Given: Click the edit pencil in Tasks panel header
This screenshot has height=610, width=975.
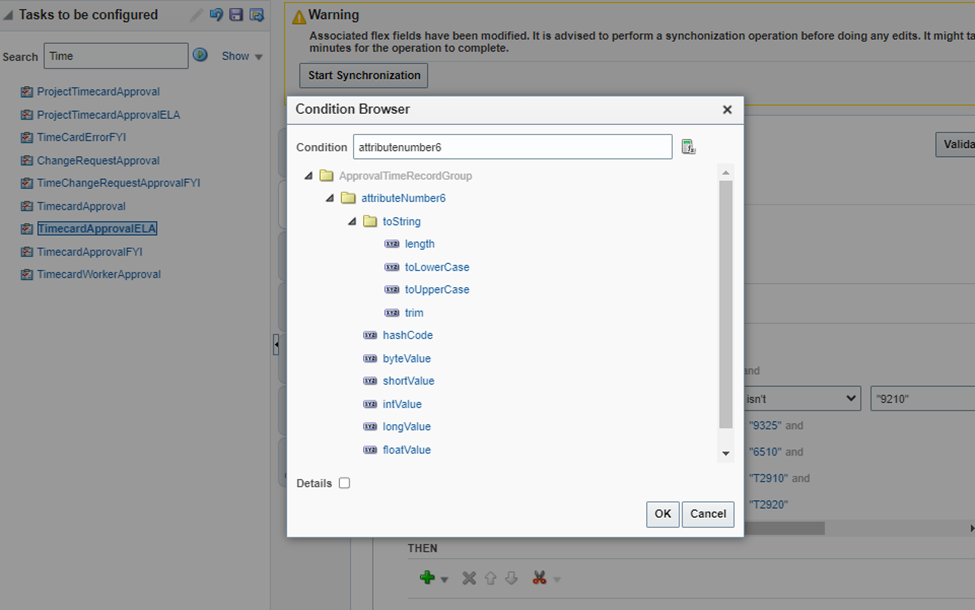Looking at the screenshot, I should [196, 14].
